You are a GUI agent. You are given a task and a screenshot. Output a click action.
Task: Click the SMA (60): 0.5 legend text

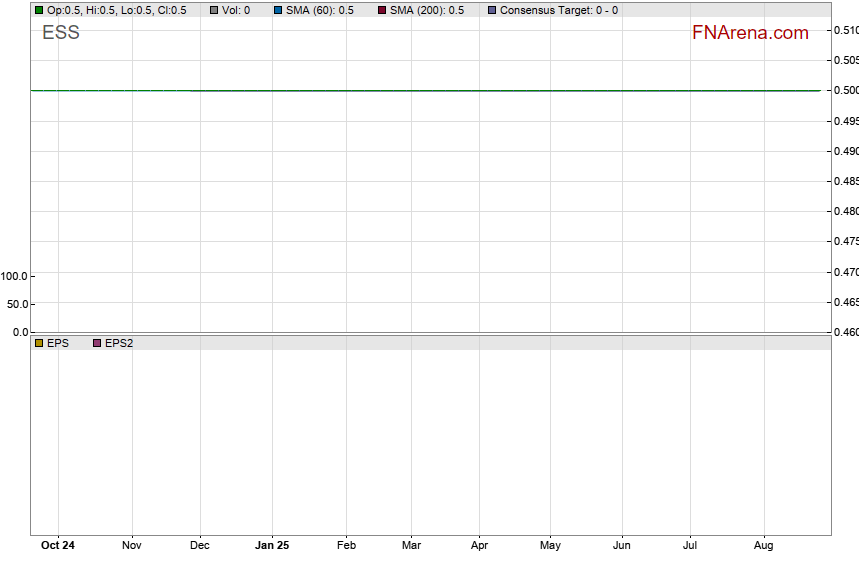point(320,10)
